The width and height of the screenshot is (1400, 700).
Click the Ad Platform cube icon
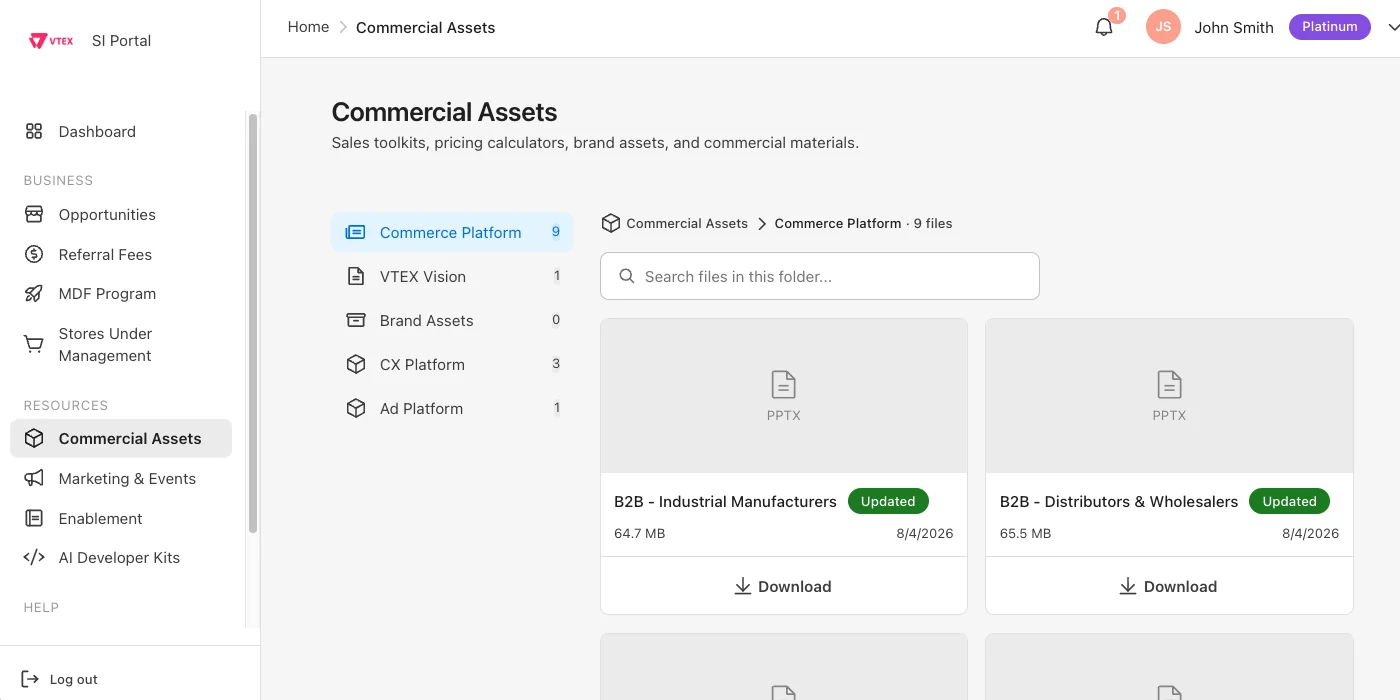coord(355,408)
